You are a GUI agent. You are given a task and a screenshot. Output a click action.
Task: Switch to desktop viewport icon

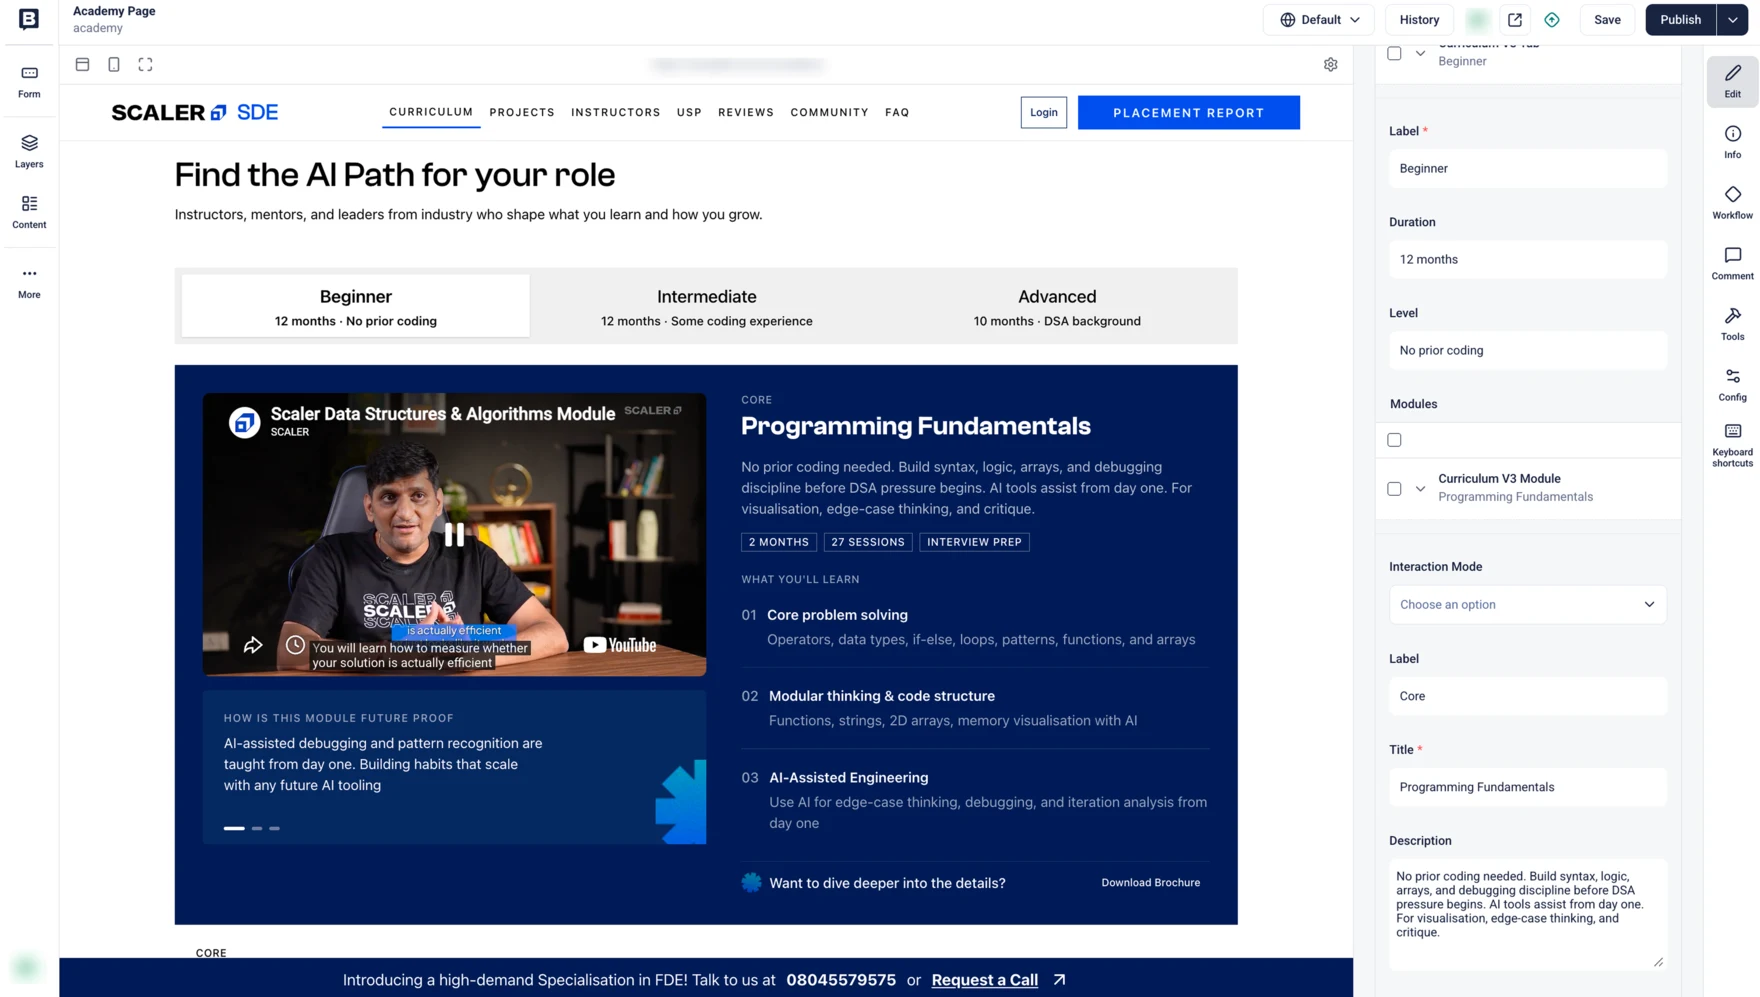(x=83, y=64)
